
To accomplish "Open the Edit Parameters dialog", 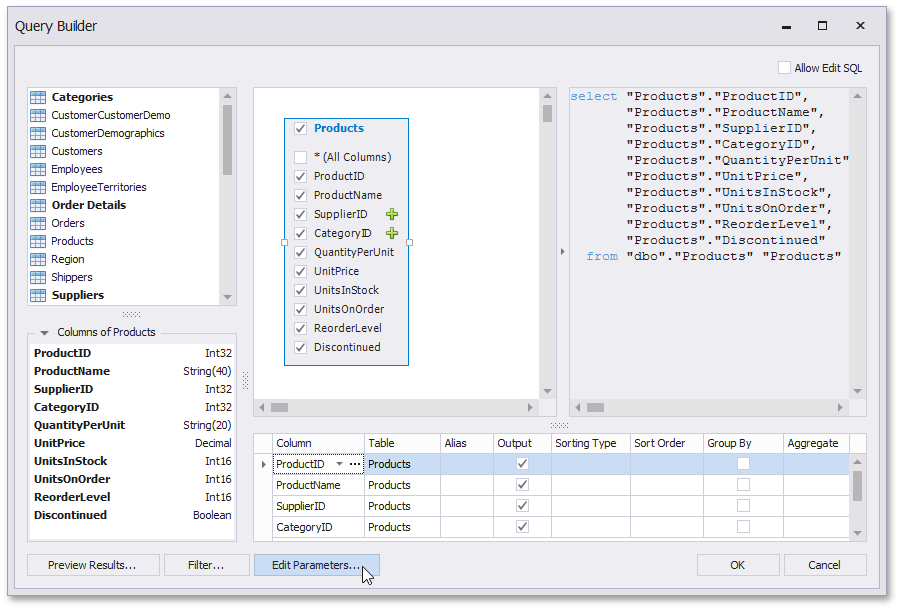I will [316, 565].
